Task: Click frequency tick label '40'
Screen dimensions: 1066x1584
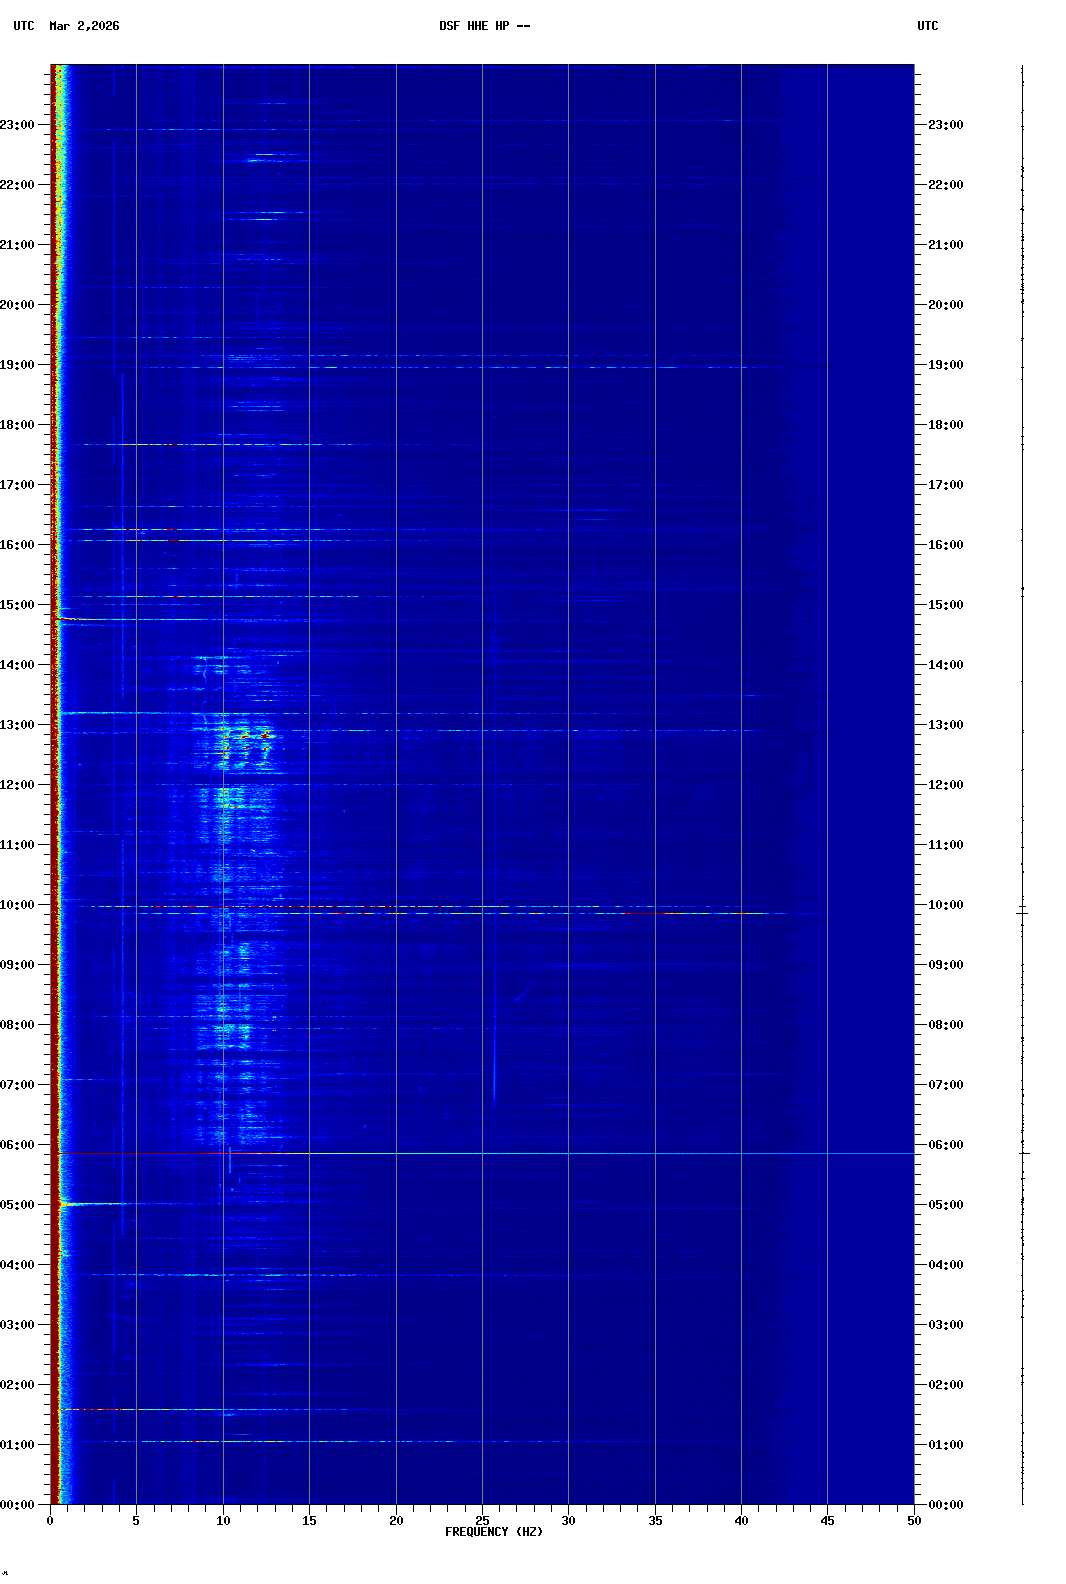Action: (741, 1521)
